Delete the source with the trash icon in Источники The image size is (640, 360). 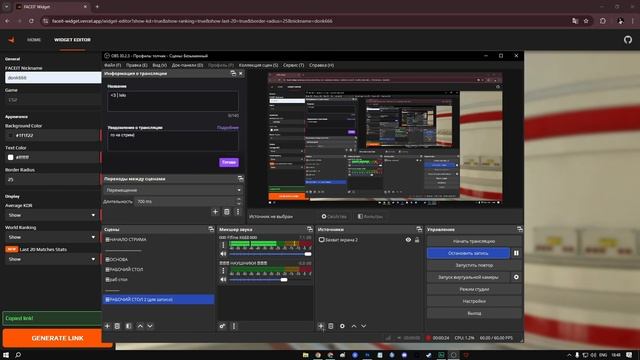(331, 326)
